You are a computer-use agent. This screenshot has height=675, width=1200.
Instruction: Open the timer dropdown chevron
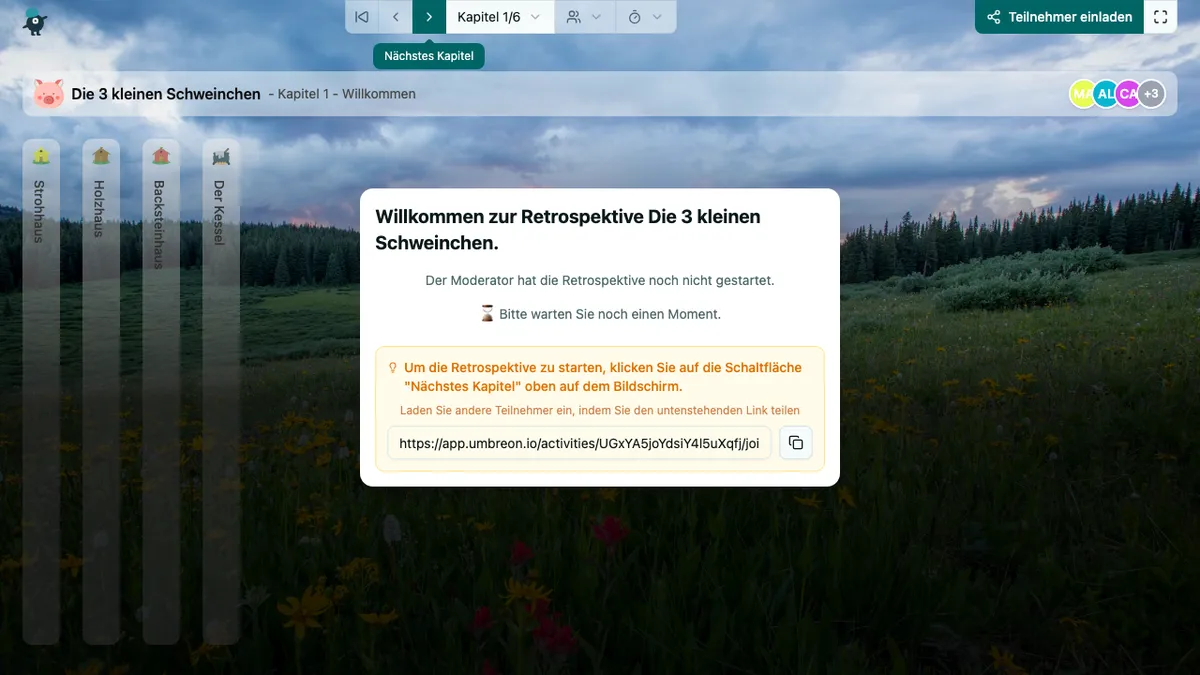[658, 17]
